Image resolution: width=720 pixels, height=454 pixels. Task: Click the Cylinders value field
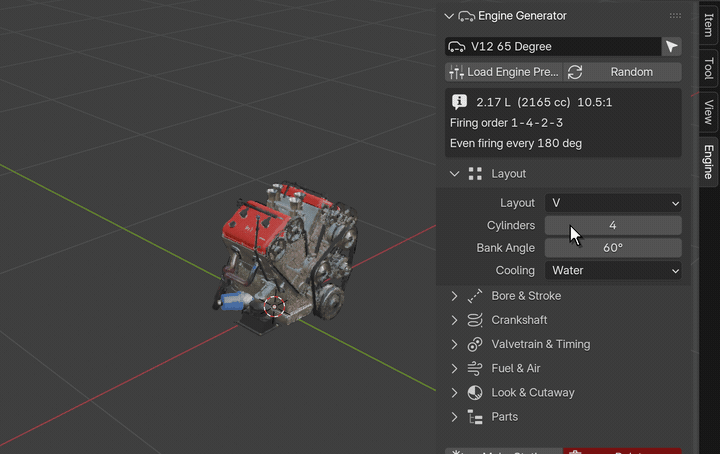coord(613,225)
